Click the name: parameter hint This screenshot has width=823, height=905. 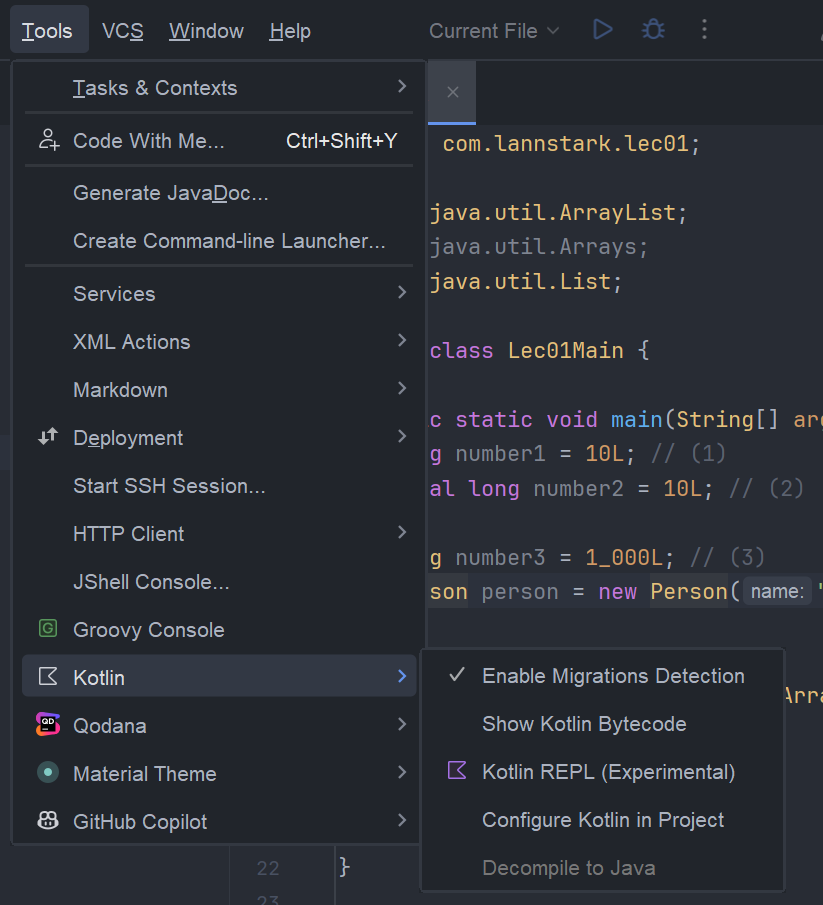point(777,592)
